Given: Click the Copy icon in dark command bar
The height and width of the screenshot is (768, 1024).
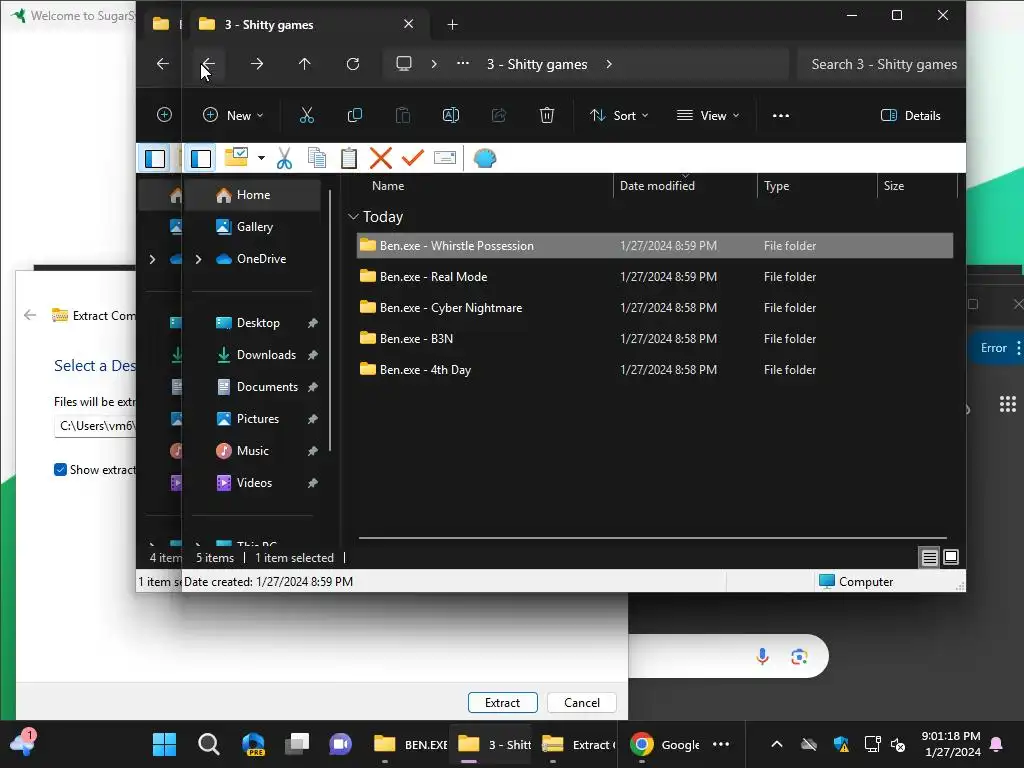Looking at the screenshot, I should pos(355,116).
